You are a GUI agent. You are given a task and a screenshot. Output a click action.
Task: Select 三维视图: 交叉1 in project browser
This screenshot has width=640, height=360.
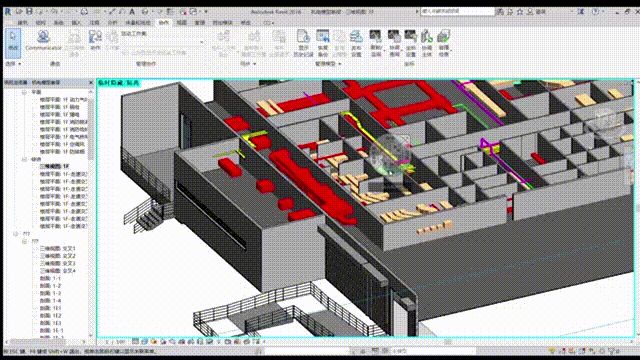58,249
